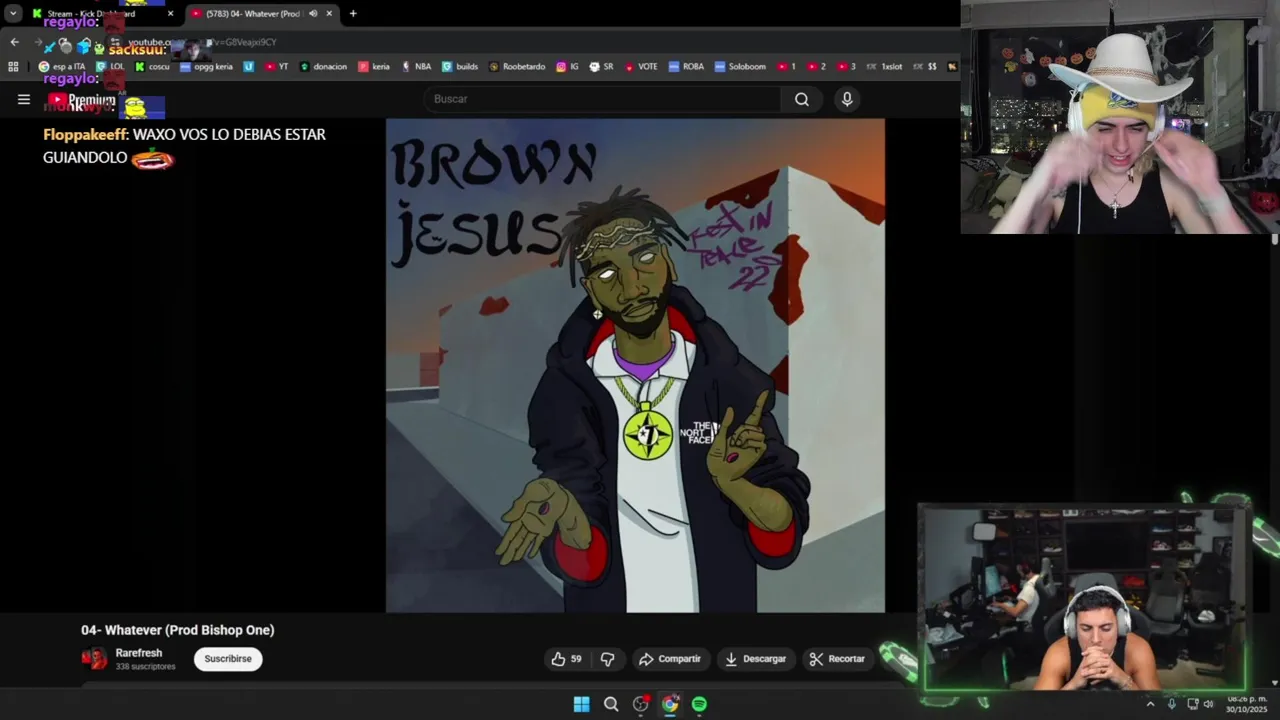
Task: Open the 1xslot bookmark
Action: tap(884, 67)
